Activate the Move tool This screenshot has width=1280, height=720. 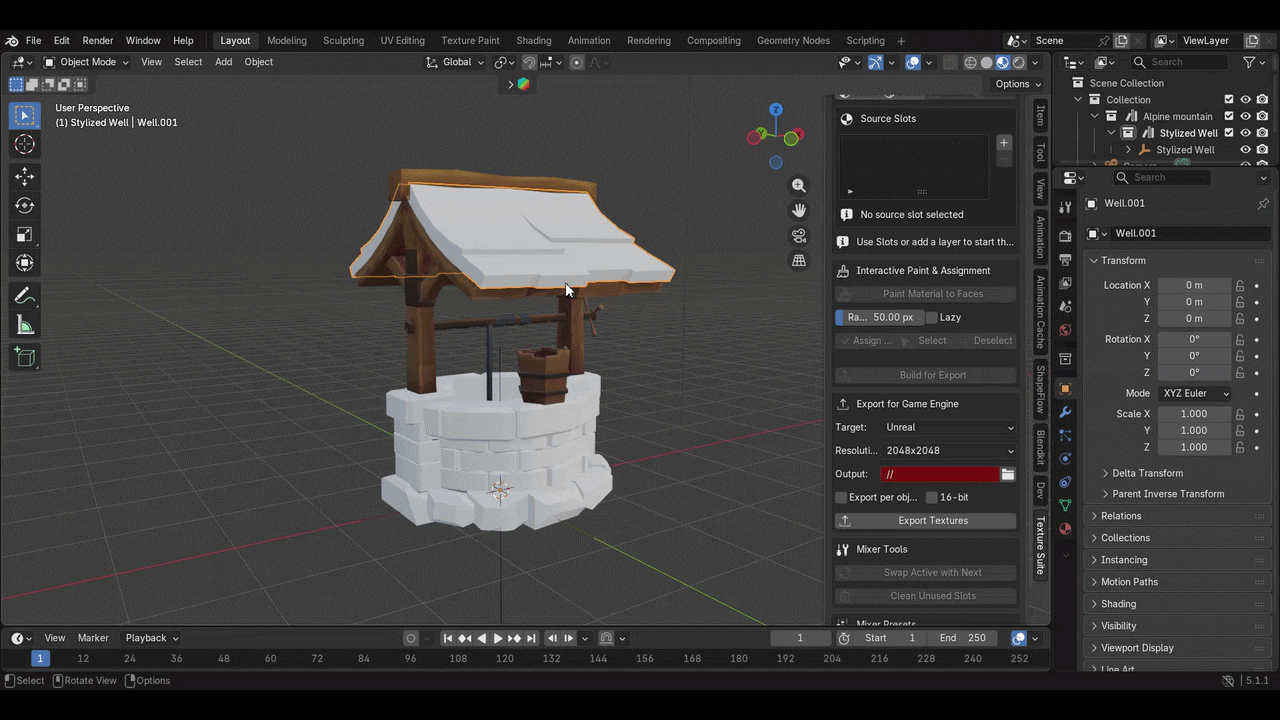25,176
